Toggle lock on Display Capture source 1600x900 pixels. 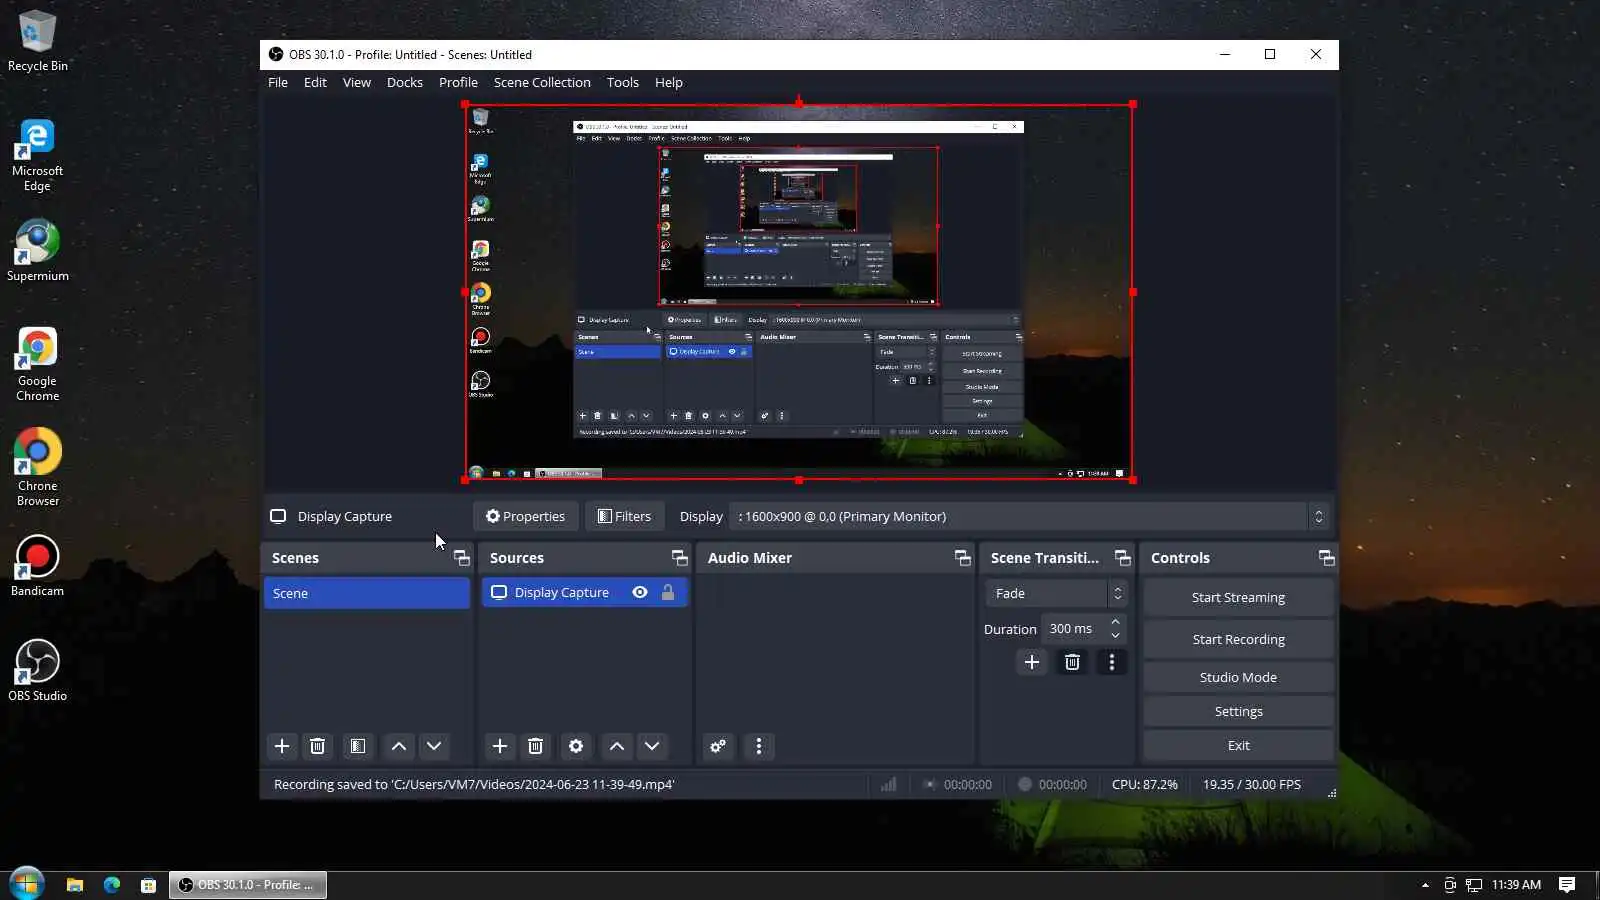click(668, 592)
